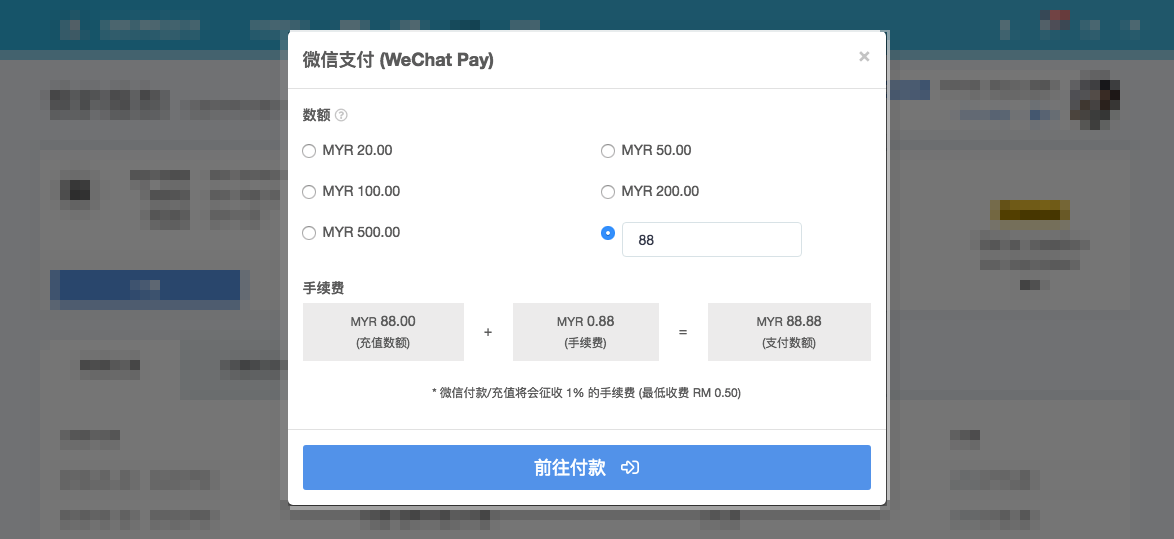The image size is (1174, 539).
Task: Click the MYR 88.00 充值数额 box
Action: click(383, 332)
